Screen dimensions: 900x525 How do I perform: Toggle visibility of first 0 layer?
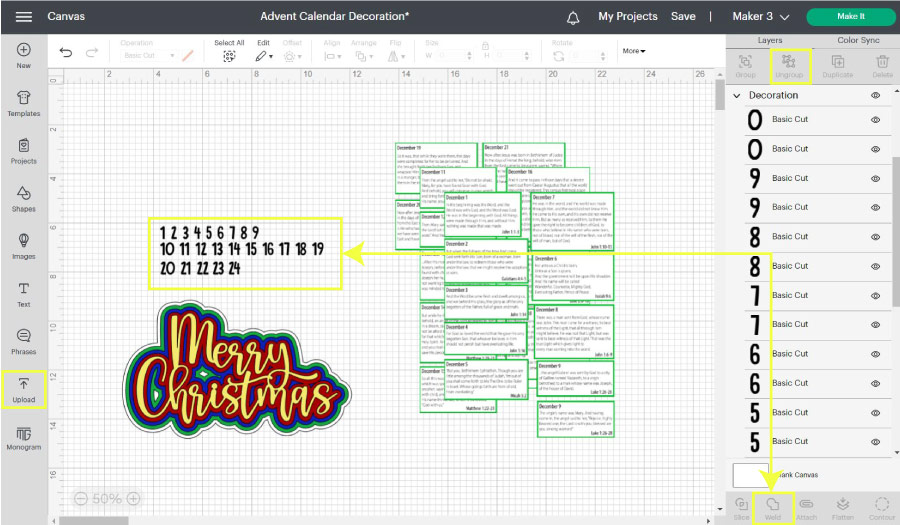(875, 120)
